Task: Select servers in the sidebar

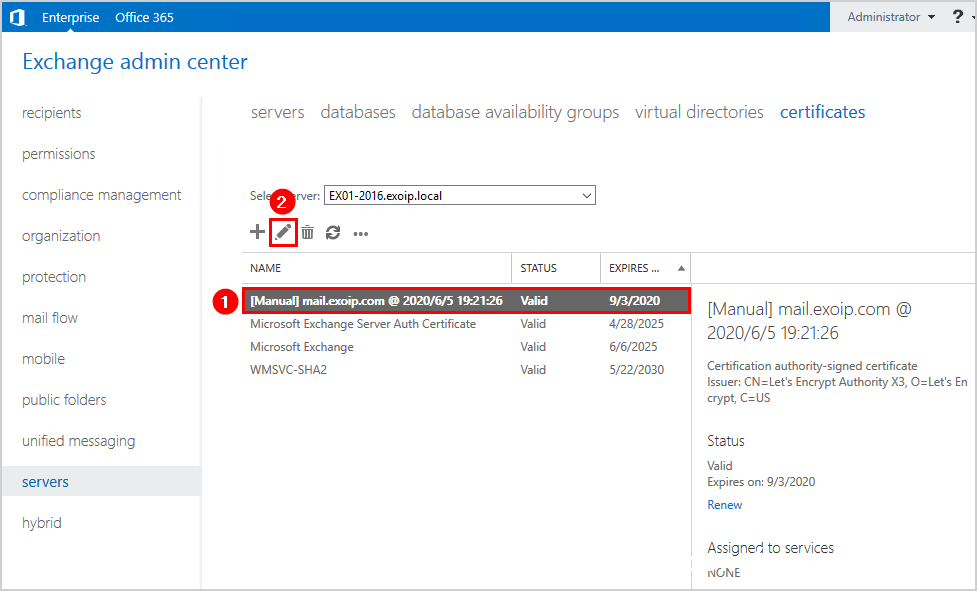Action: coord(101,481)
